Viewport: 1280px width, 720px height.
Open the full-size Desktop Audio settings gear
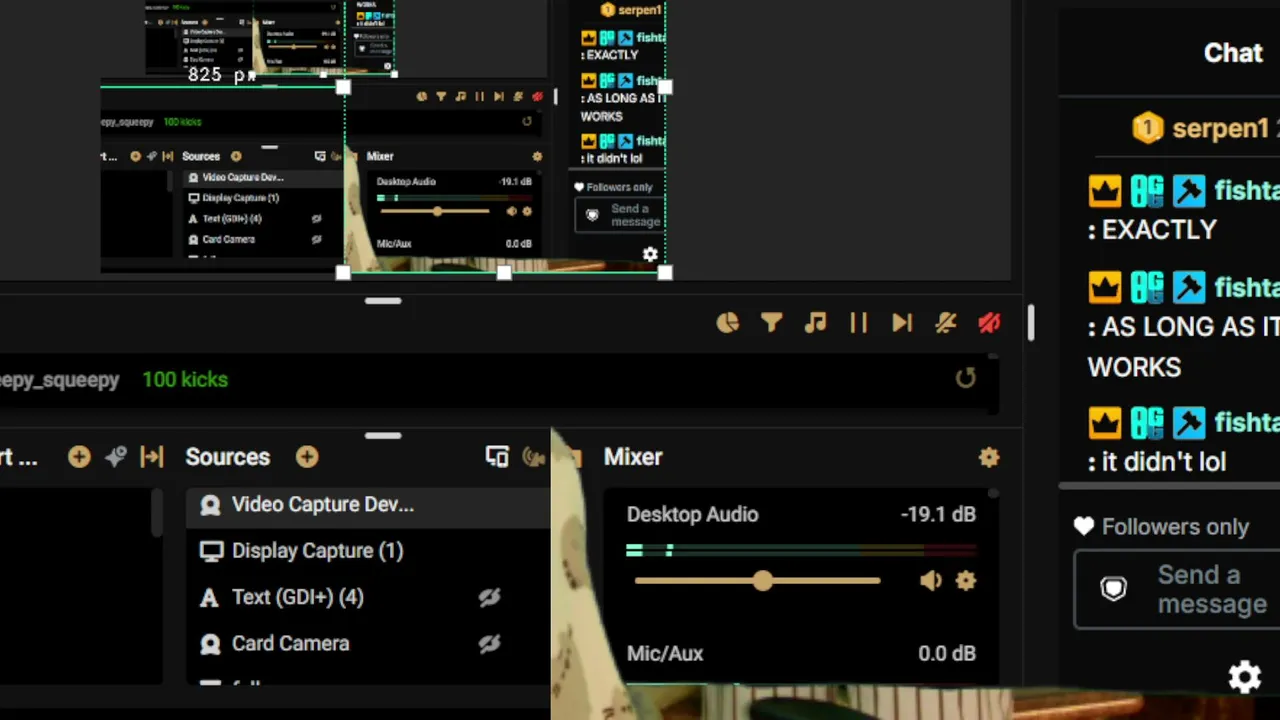coord(966,580)
